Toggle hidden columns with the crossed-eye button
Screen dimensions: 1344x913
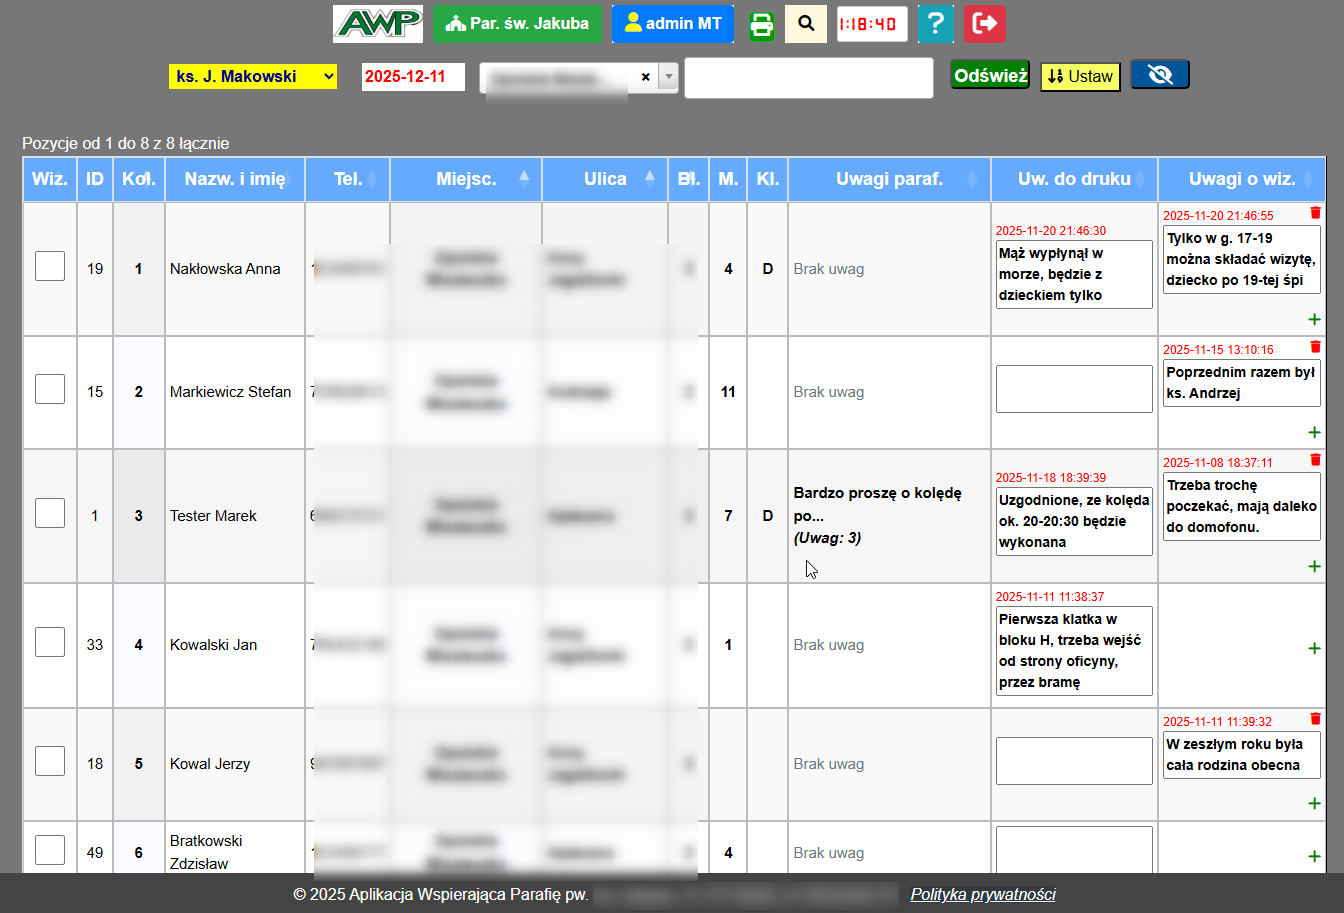point(1160,75)
